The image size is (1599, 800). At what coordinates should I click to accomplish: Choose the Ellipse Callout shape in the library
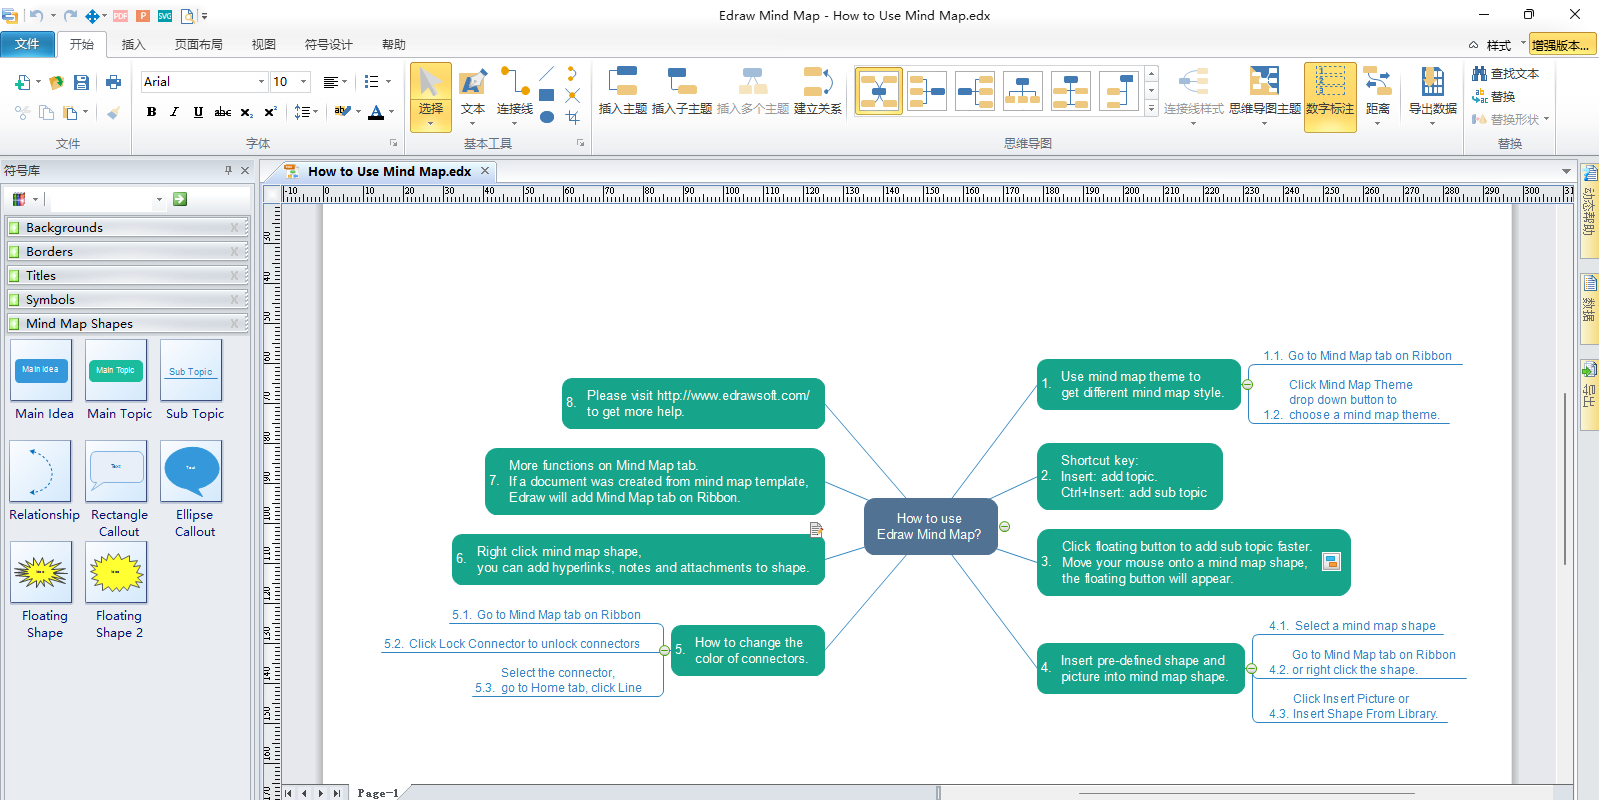pyautogui.click(x=192, y=471)
